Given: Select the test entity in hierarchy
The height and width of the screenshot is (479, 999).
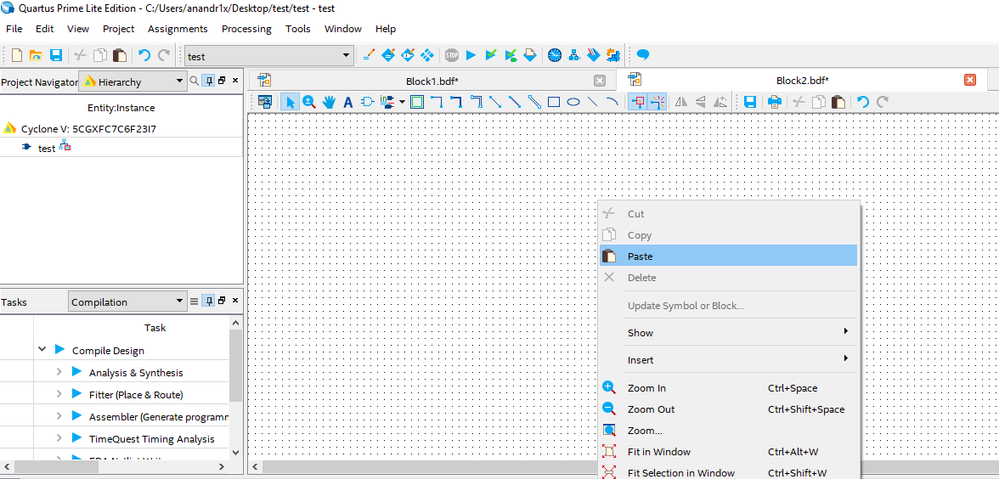Looking at the screenshot, I should click(46, 148).
